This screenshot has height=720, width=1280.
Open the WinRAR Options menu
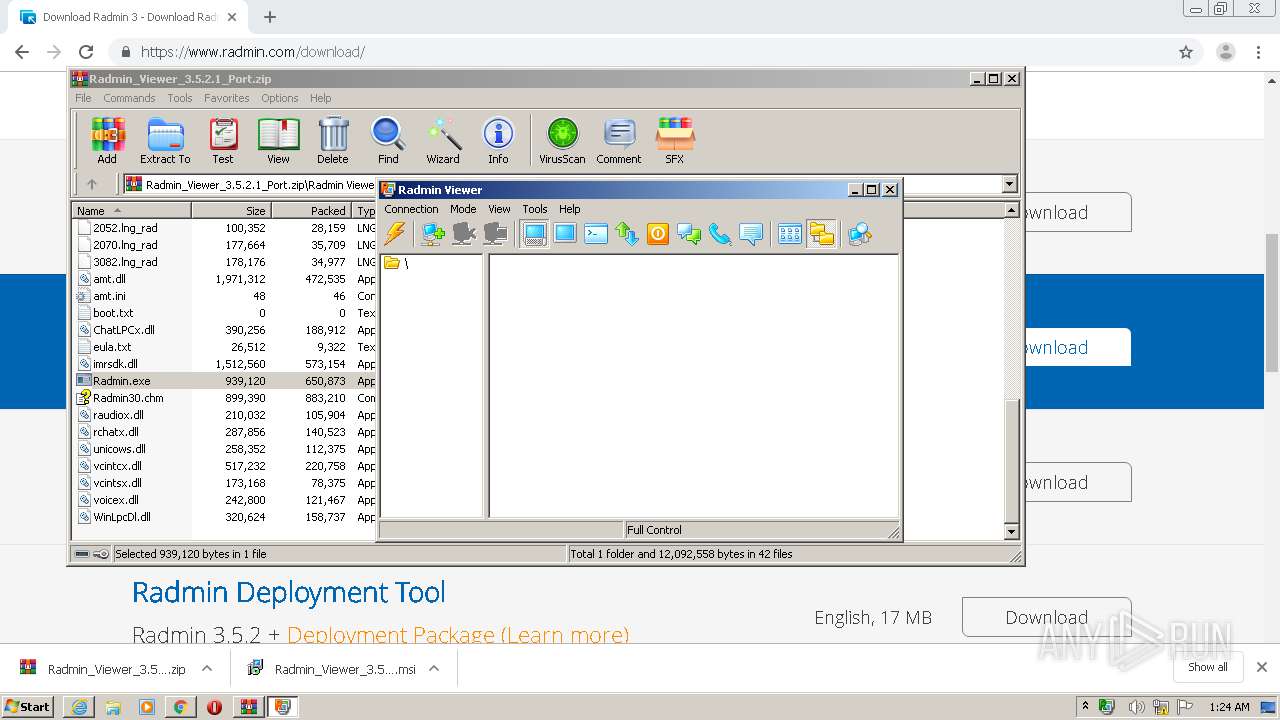pos(280,98)
